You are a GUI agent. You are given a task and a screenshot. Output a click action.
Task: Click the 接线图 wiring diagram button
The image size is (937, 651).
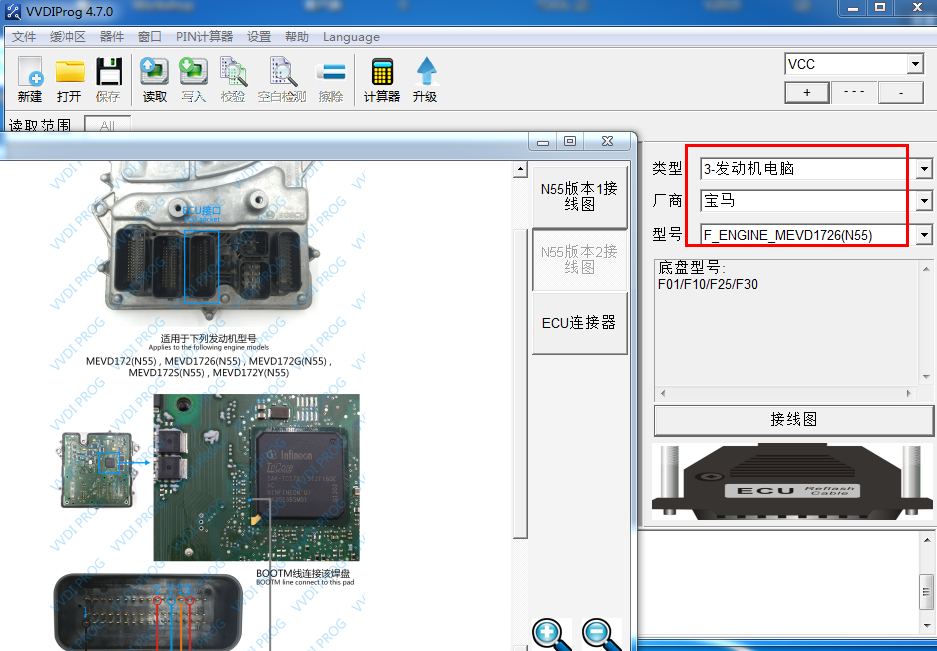[794, 419]
